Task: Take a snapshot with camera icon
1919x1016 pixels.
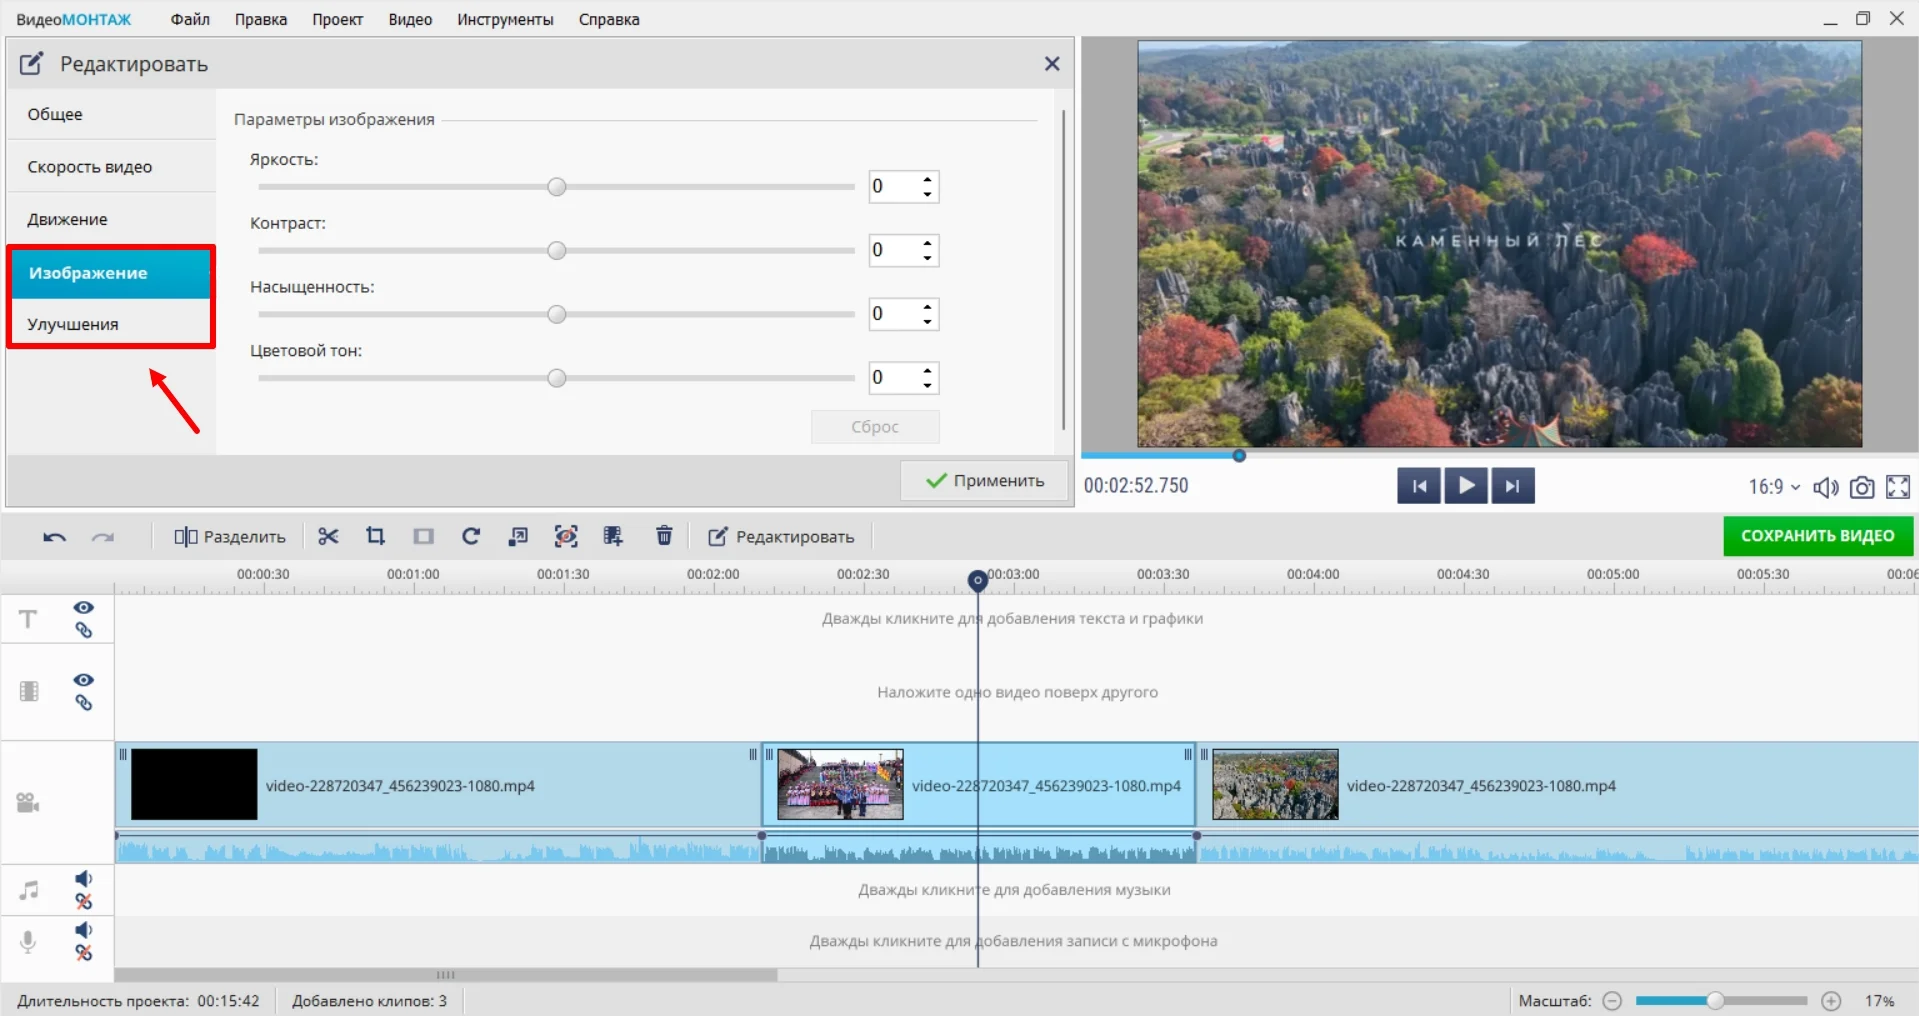Action: click(x=1861, y=487)
